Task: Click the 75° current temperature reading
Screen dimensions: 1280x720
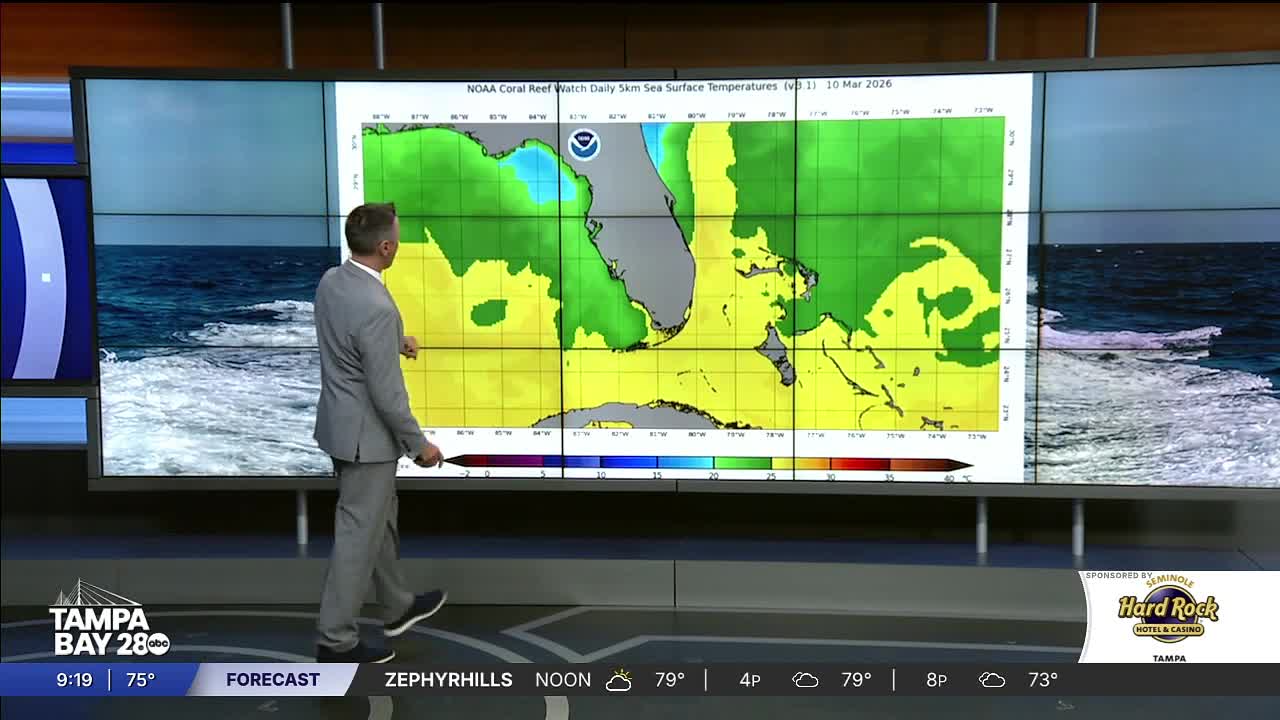Action: coord(140,680)
